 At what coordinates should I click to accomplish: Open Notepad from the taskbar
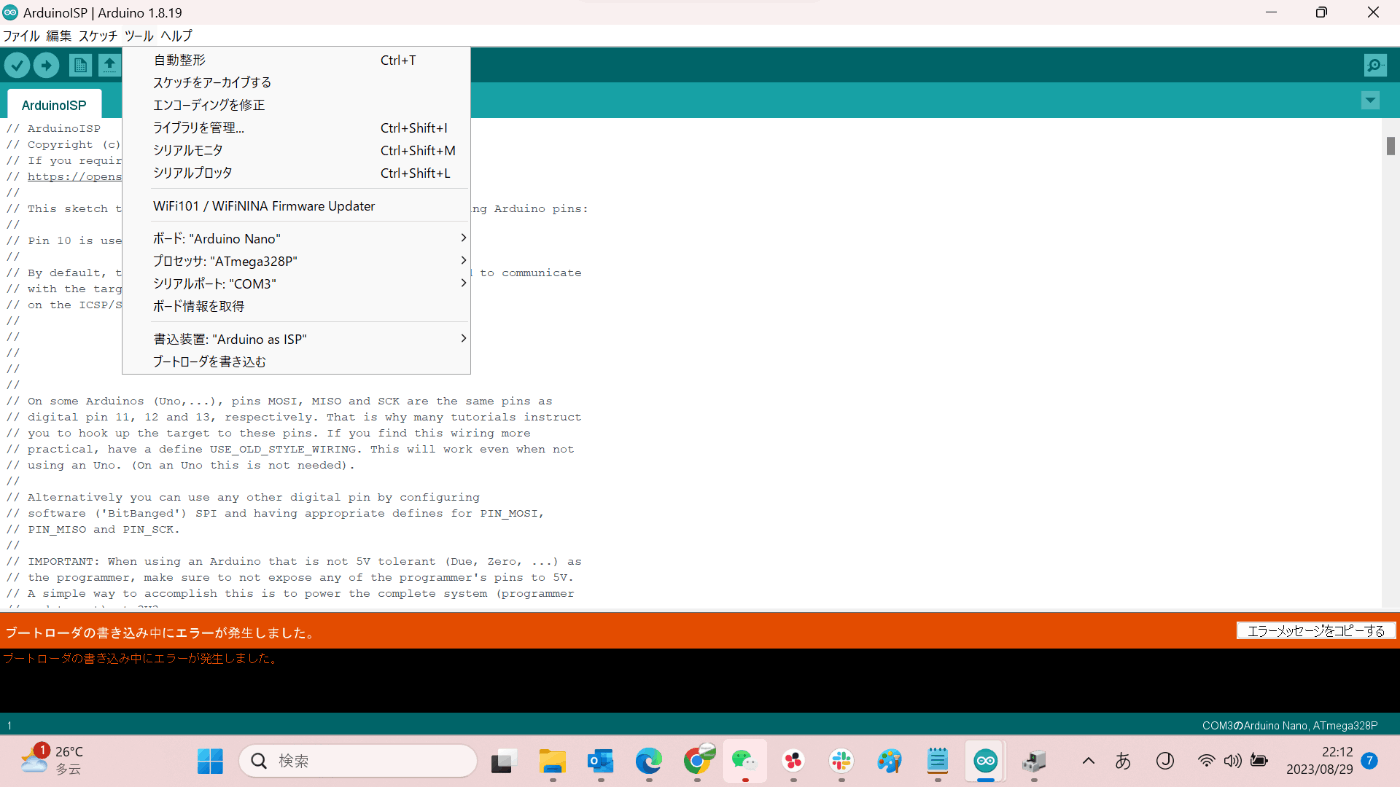click(937, 761)
